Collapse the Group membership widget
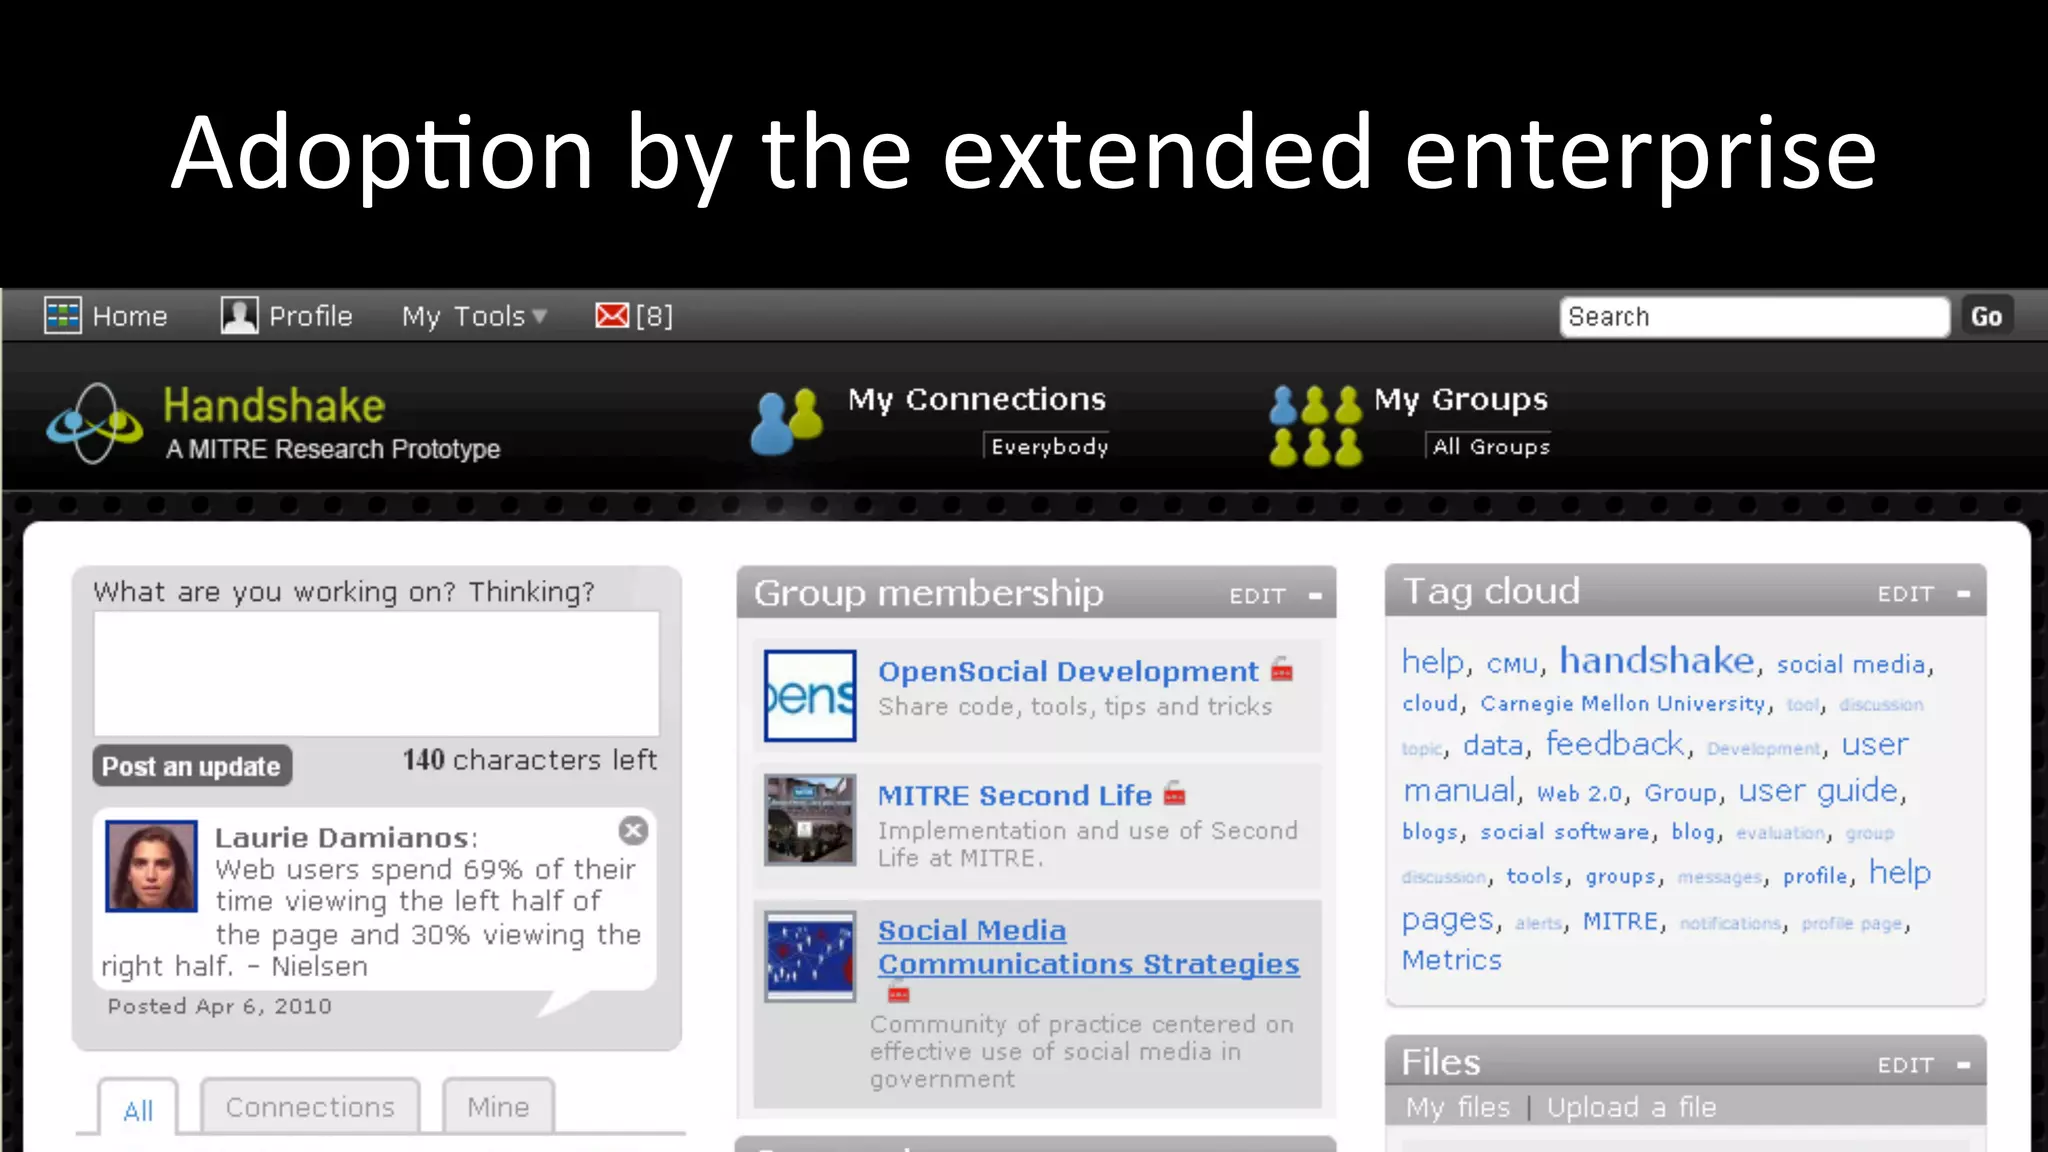Image resolution: width=2048 pixels, height=1152 pixels. (1315, 596)
